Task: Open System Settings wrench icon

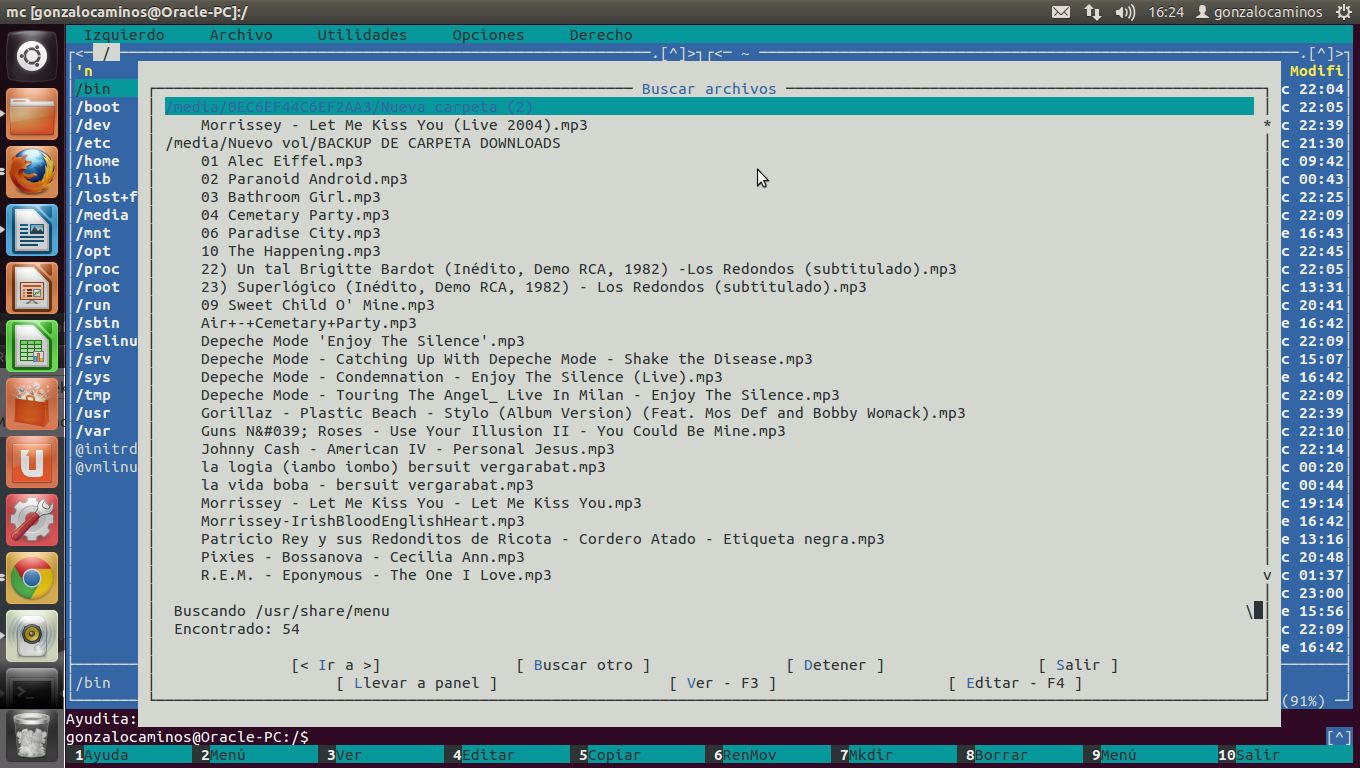Action: [x=32, y=521]
